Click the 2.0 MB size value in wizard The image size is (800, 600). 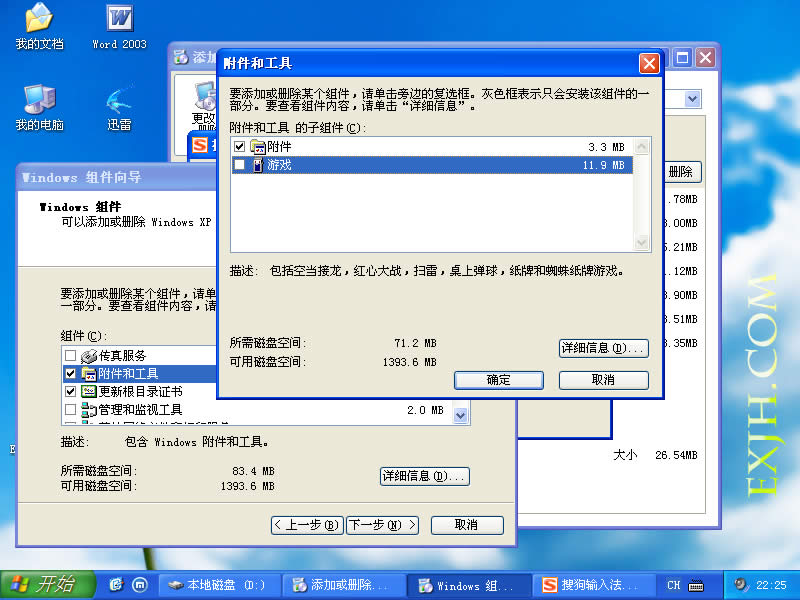[426, 410]
